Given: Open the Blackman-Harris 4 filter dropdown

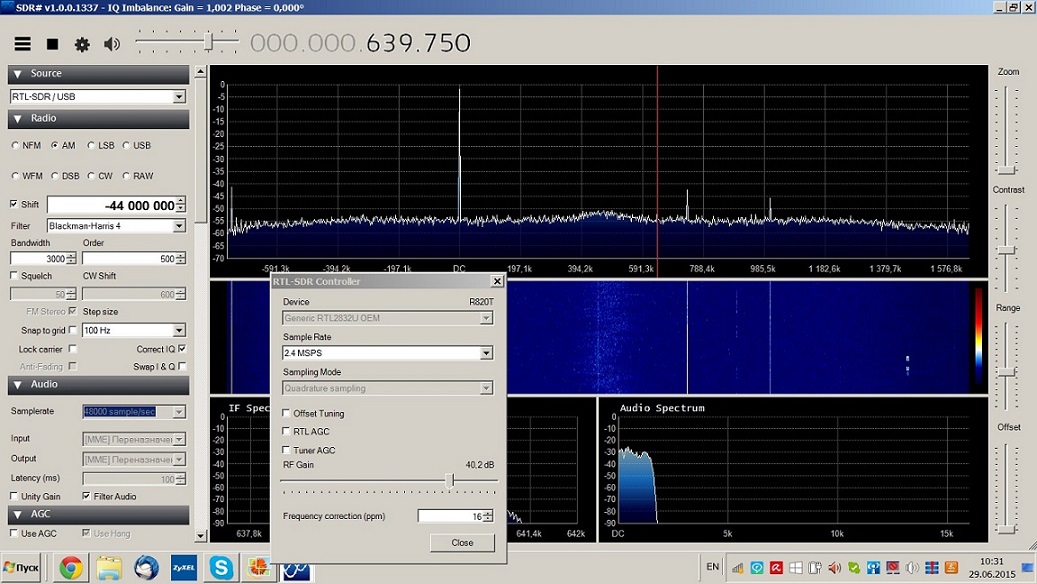Looking at the screenshot, I should (179, 226).
